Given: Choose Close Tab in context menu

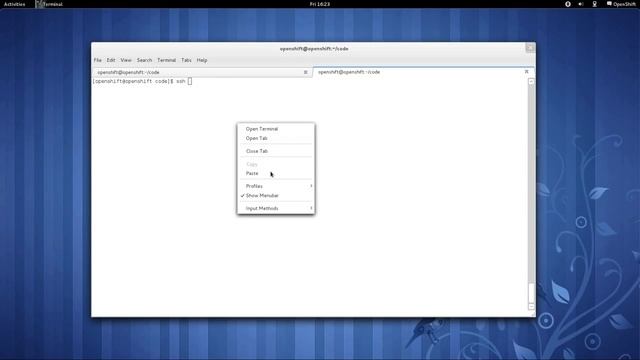Looking at the screenshot, I should pos(276,151).
